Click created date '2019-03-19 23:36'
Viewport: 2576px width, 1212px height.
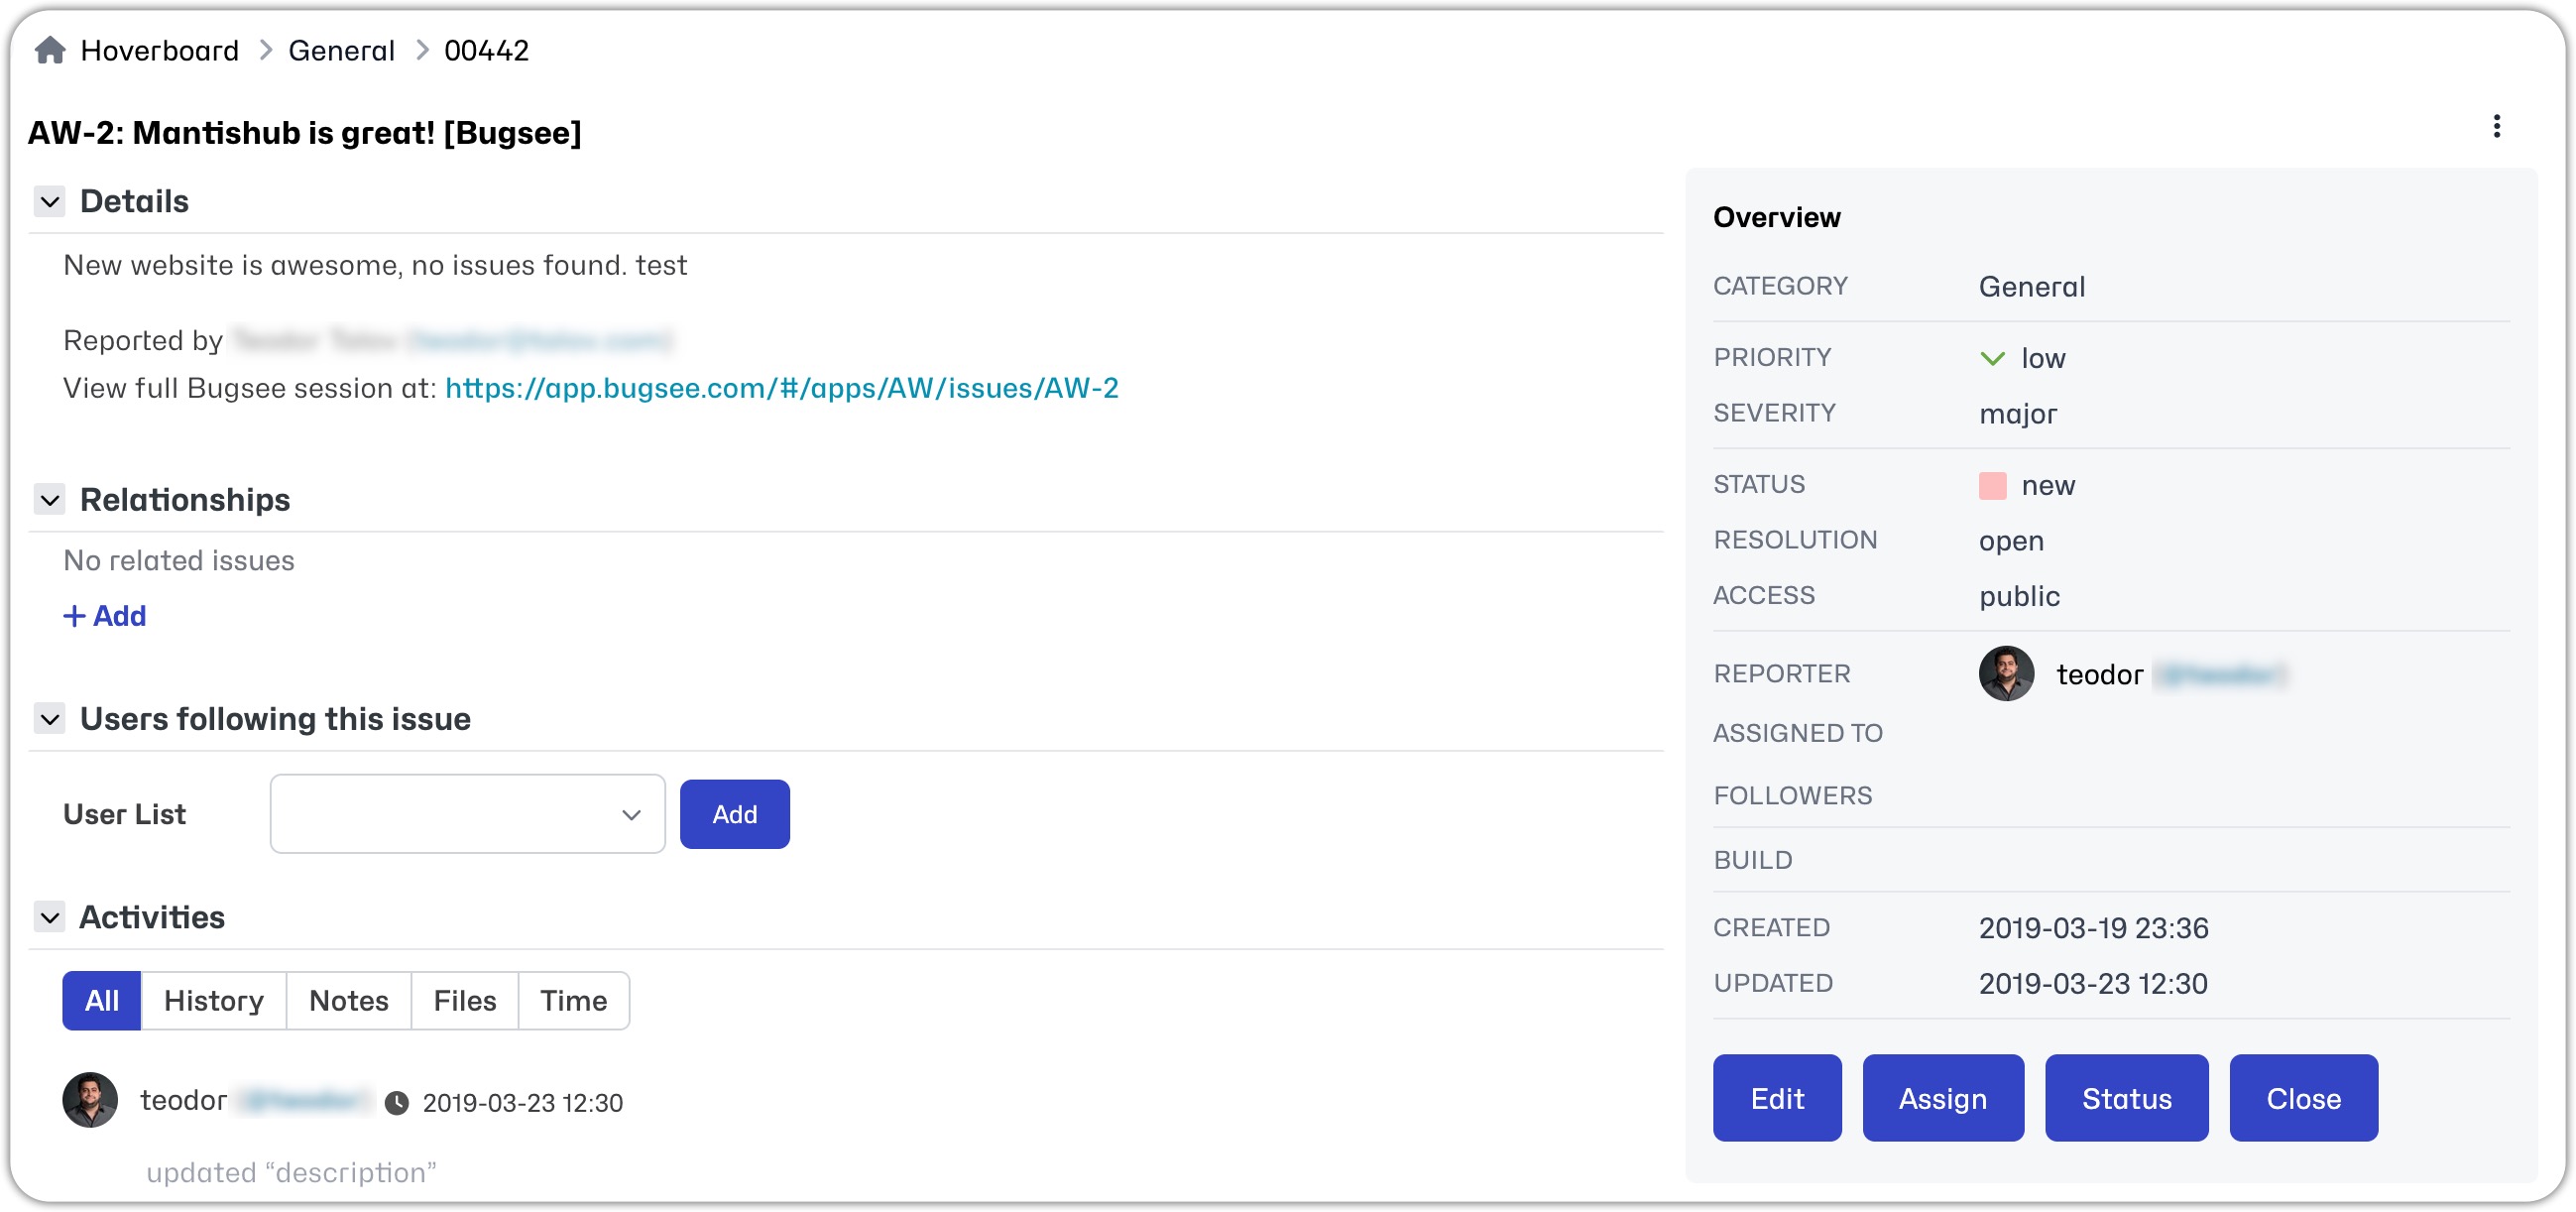2094,928
